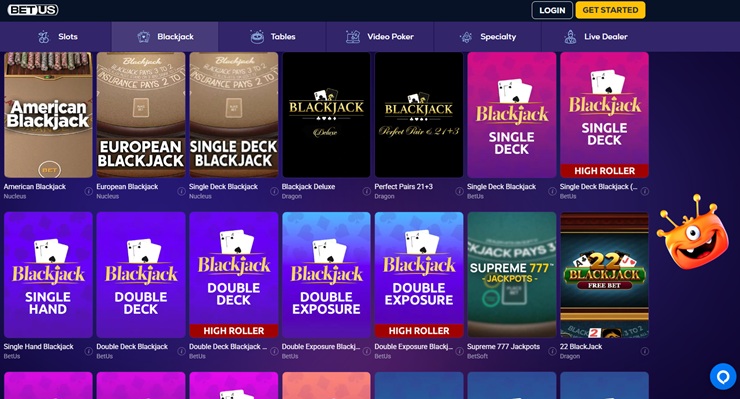Click the Blackjack cards icon in tab
Image resolution: width=740 pixels, height=399 pixels.
pyautogui.click(x=143, y=36)
